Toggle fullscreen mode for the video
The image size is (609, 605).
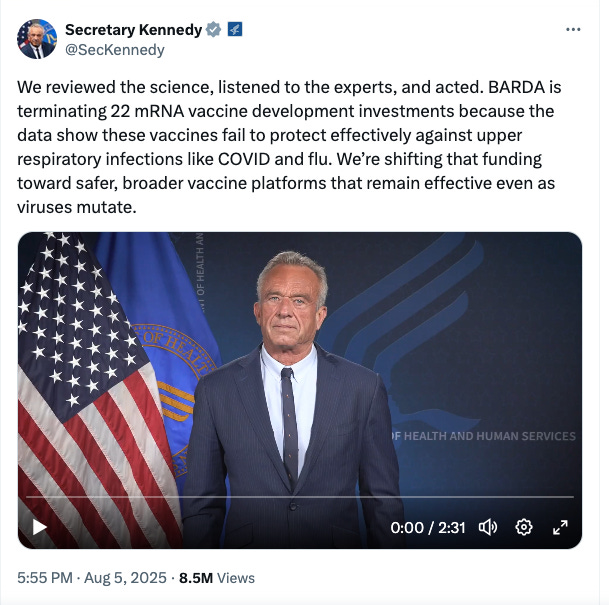pyautogui.click(x=560, y=527)
